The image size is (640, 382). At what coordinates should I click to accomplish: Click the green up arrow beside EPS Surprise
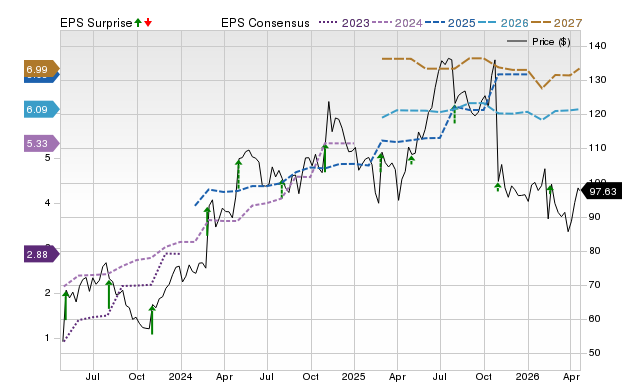[138, 23]
